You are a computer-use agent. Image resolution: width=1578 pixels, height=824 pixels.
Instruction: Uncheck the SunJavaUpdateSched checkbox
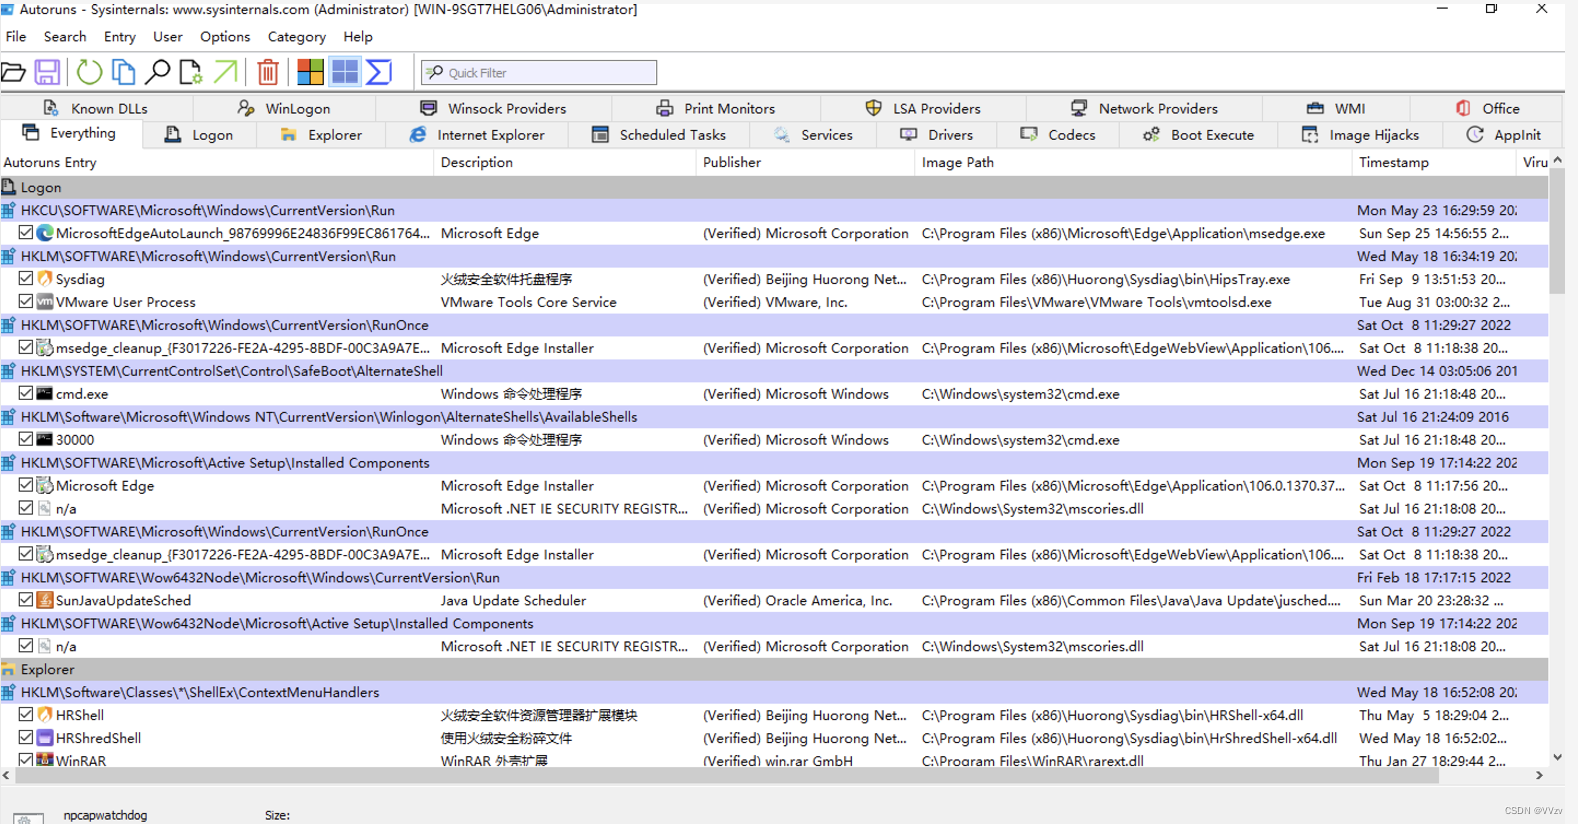(x=26, y=600)
